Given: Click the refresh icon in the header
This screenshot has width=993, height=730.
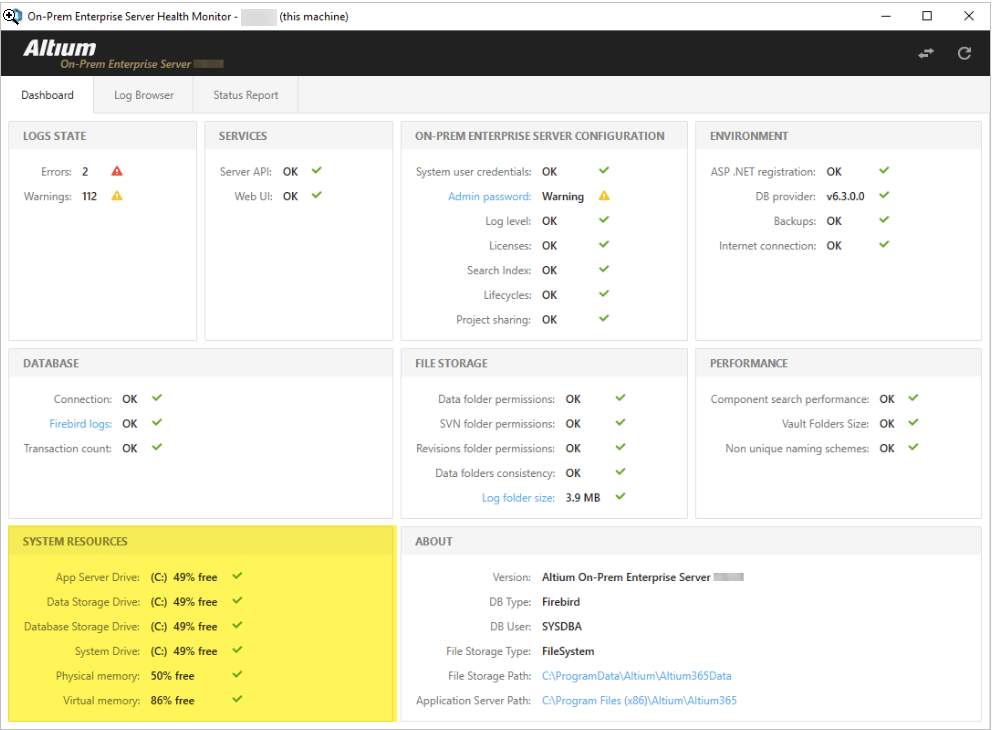Looking at the screenshot, I should [964, 54].
